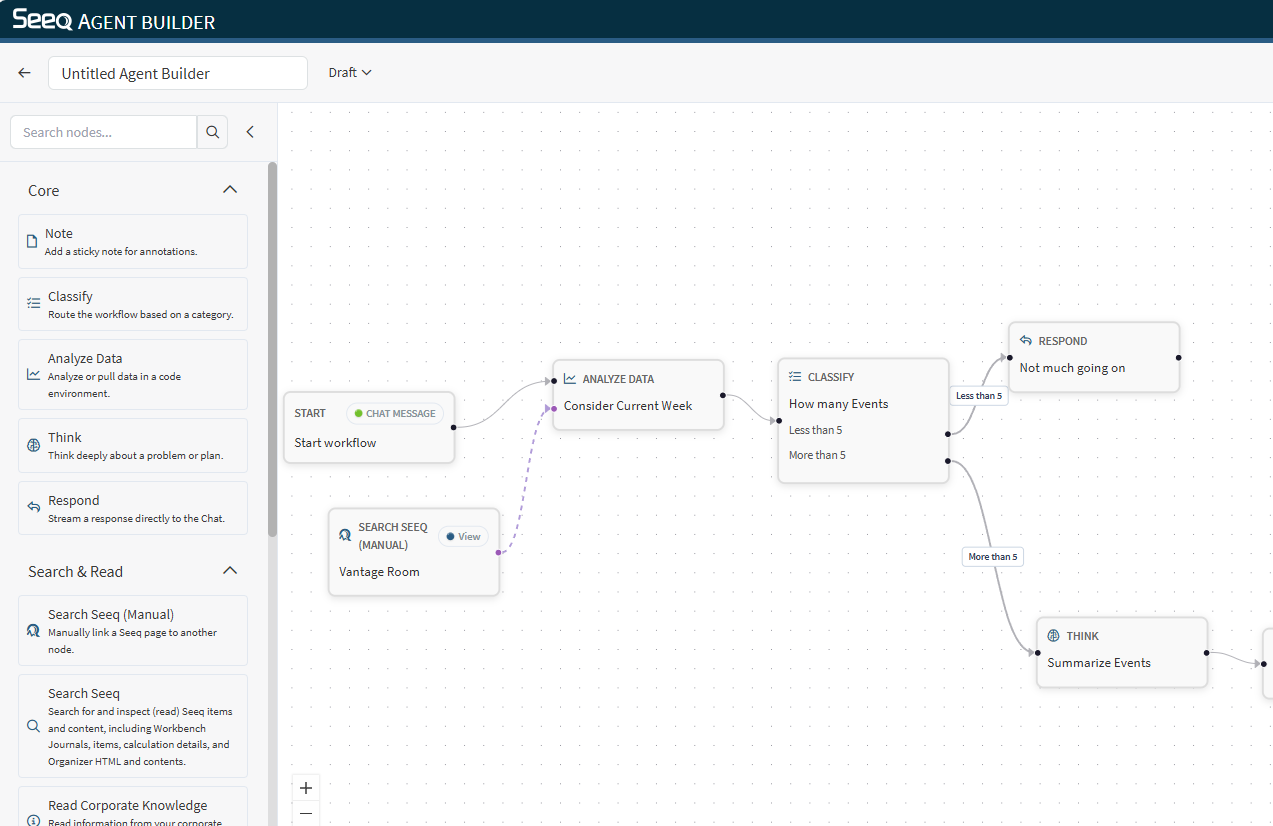Click the search magnifier button
Image resolution: width=1273 pixels, height=826 pixels.
212,132
